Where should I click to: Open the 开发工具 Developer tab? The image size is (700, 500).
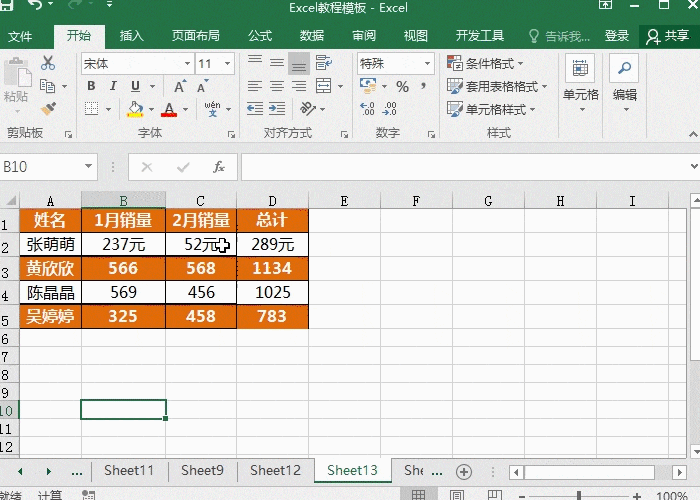click(480, 36)
